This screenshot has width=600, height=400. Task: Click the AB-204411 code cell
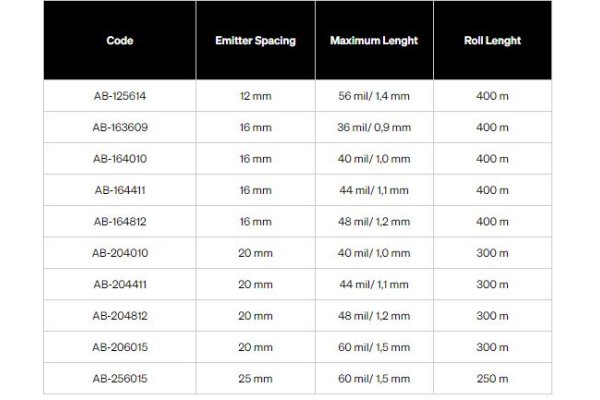pos(119,284)
